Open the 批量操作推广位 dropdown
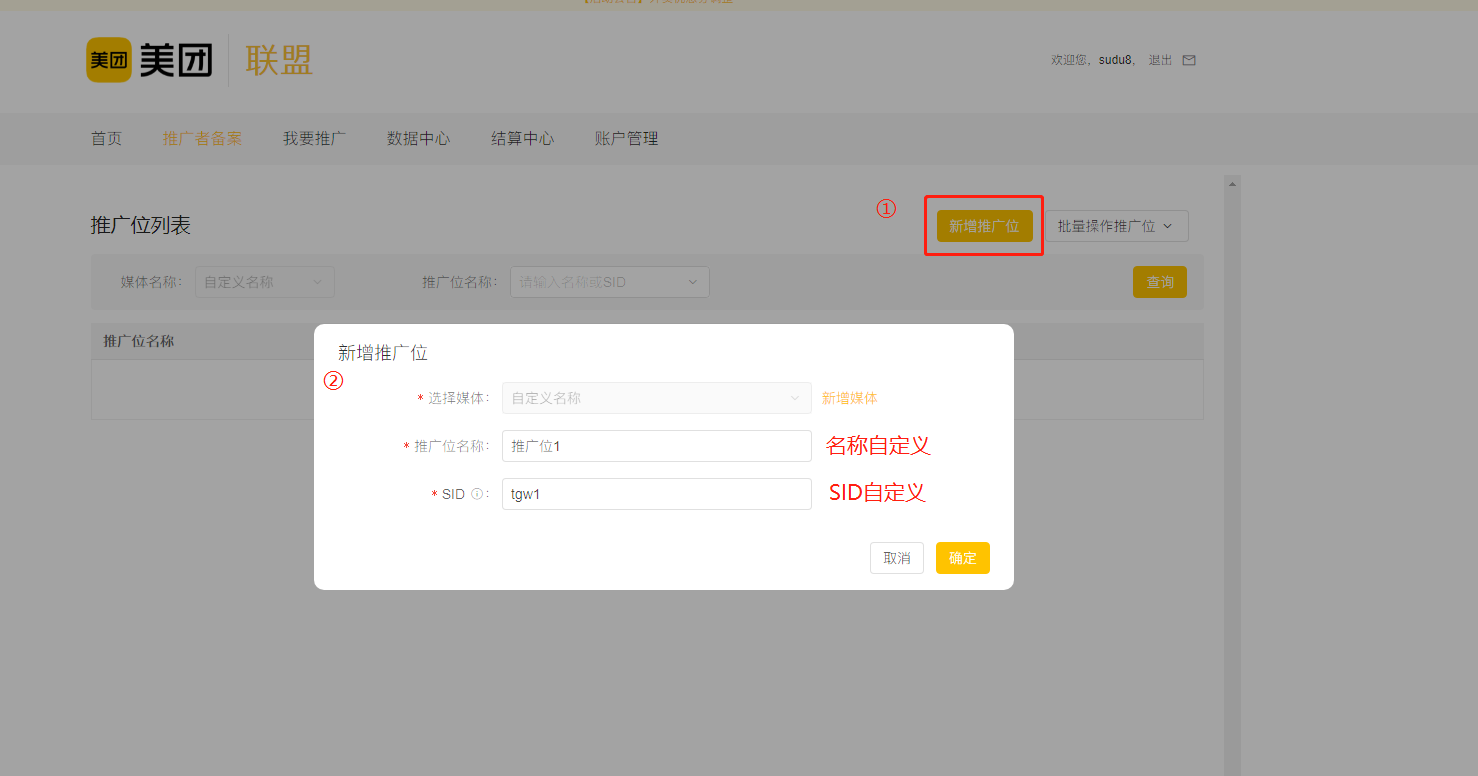The image size is (1478, 776). click(1116, 226)
